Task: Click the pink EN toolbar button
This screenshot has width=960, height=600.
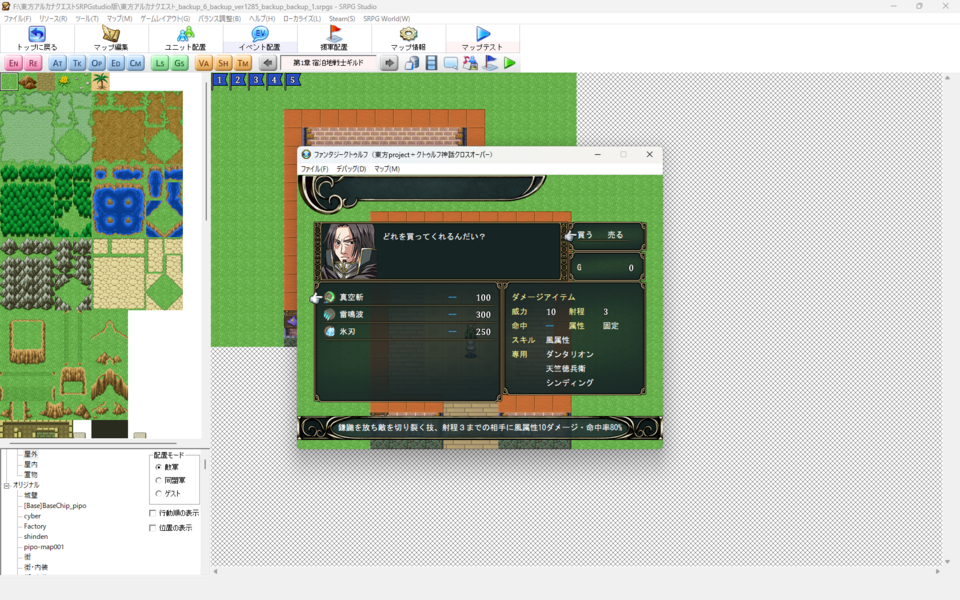Action: 13,64
